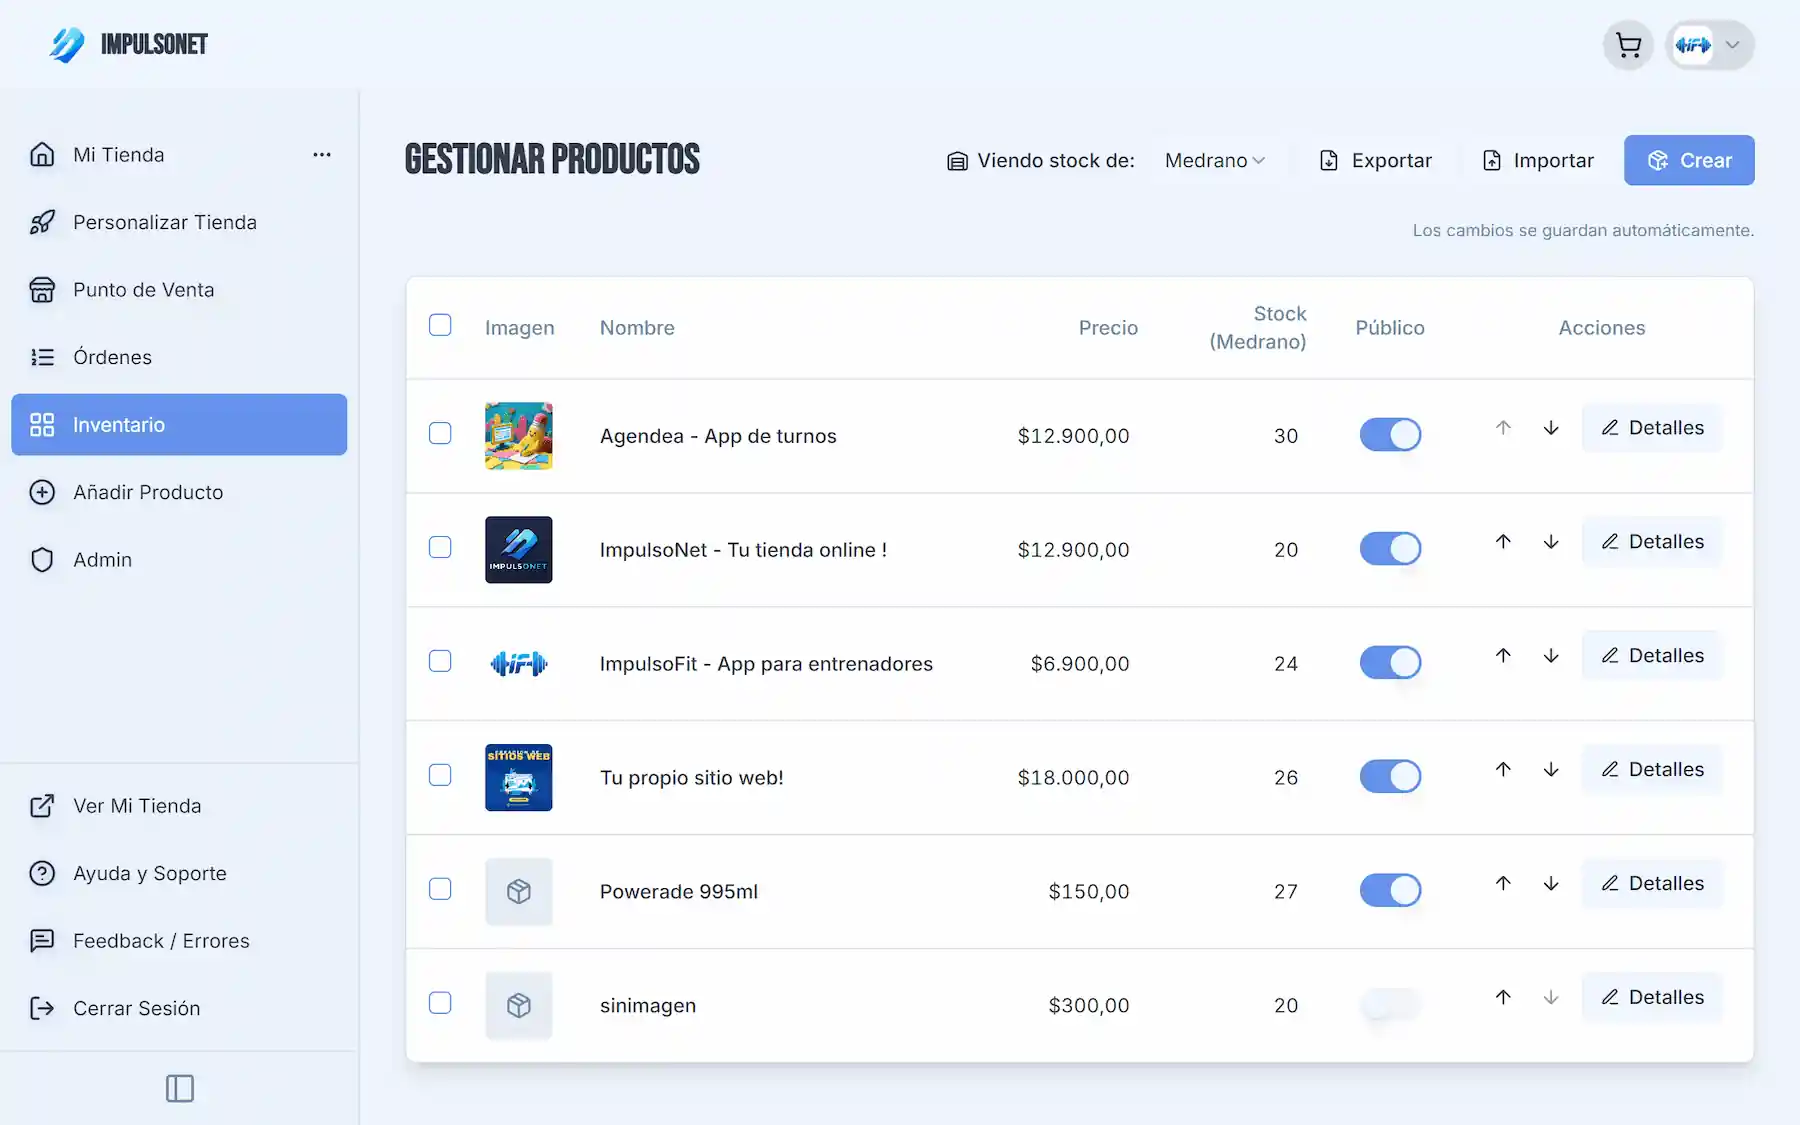Select the Powerade 995ml row checkbox
Viewport: 1800px width, 1125px height.
coord(440,889)
